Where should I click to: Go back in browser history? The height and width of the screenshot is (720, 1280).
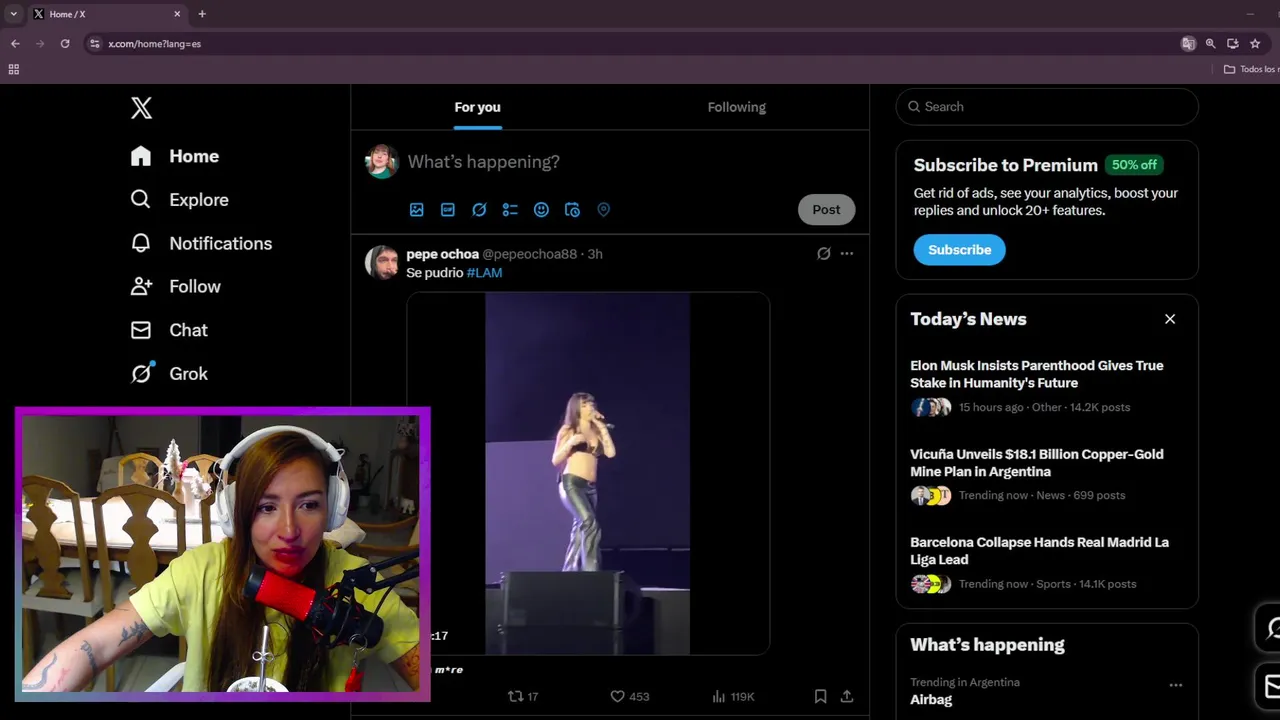(x=15, y=44)
